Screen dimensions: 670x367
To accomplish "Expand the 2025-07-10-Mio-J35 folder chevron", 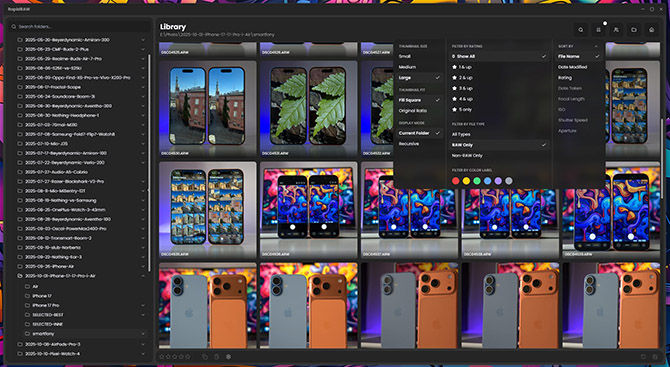I will 143,144.
